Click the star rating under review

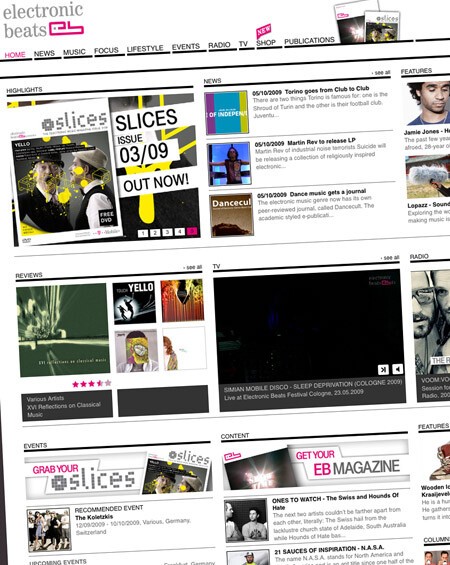pos(92,384)
